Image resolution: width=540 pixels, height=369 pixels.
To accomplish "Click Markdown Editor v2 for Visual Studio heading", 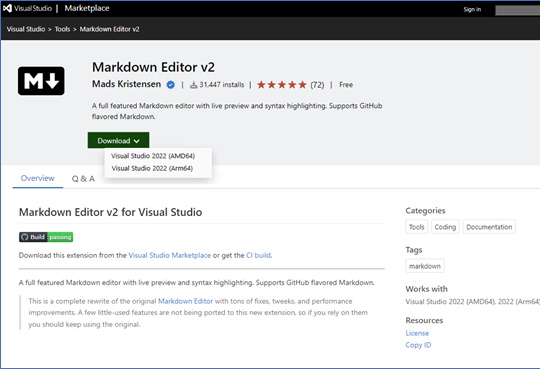I will click(x=111, y=212).
